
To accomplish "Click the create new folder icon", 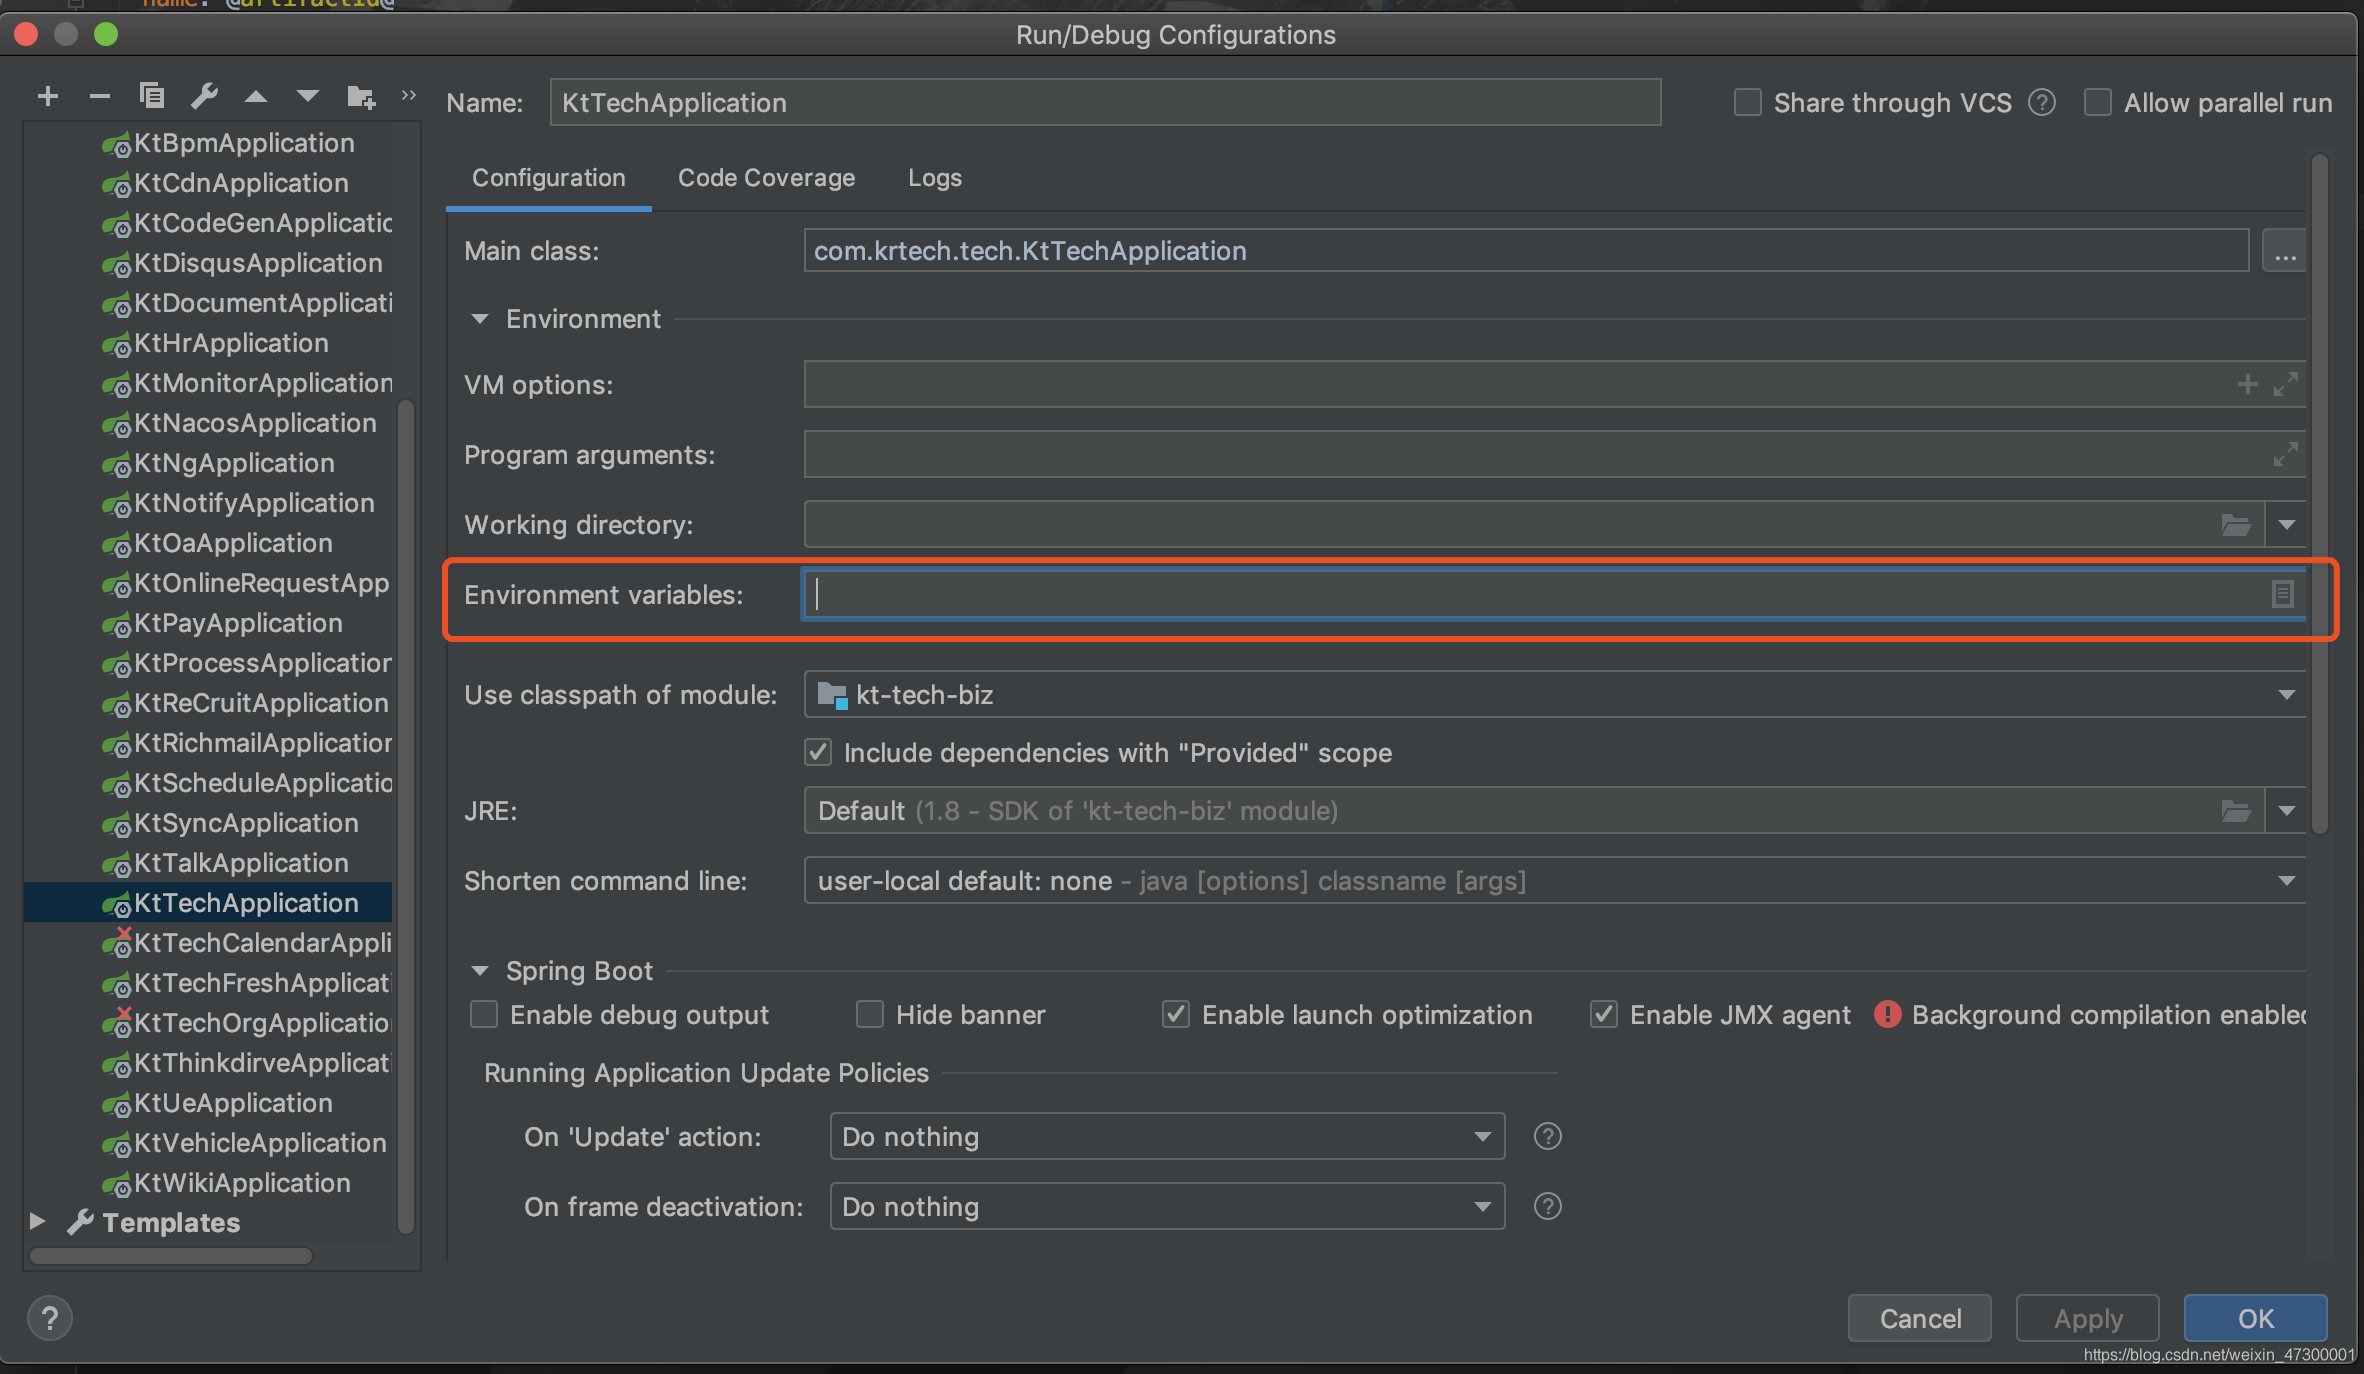I will point(360,97).
